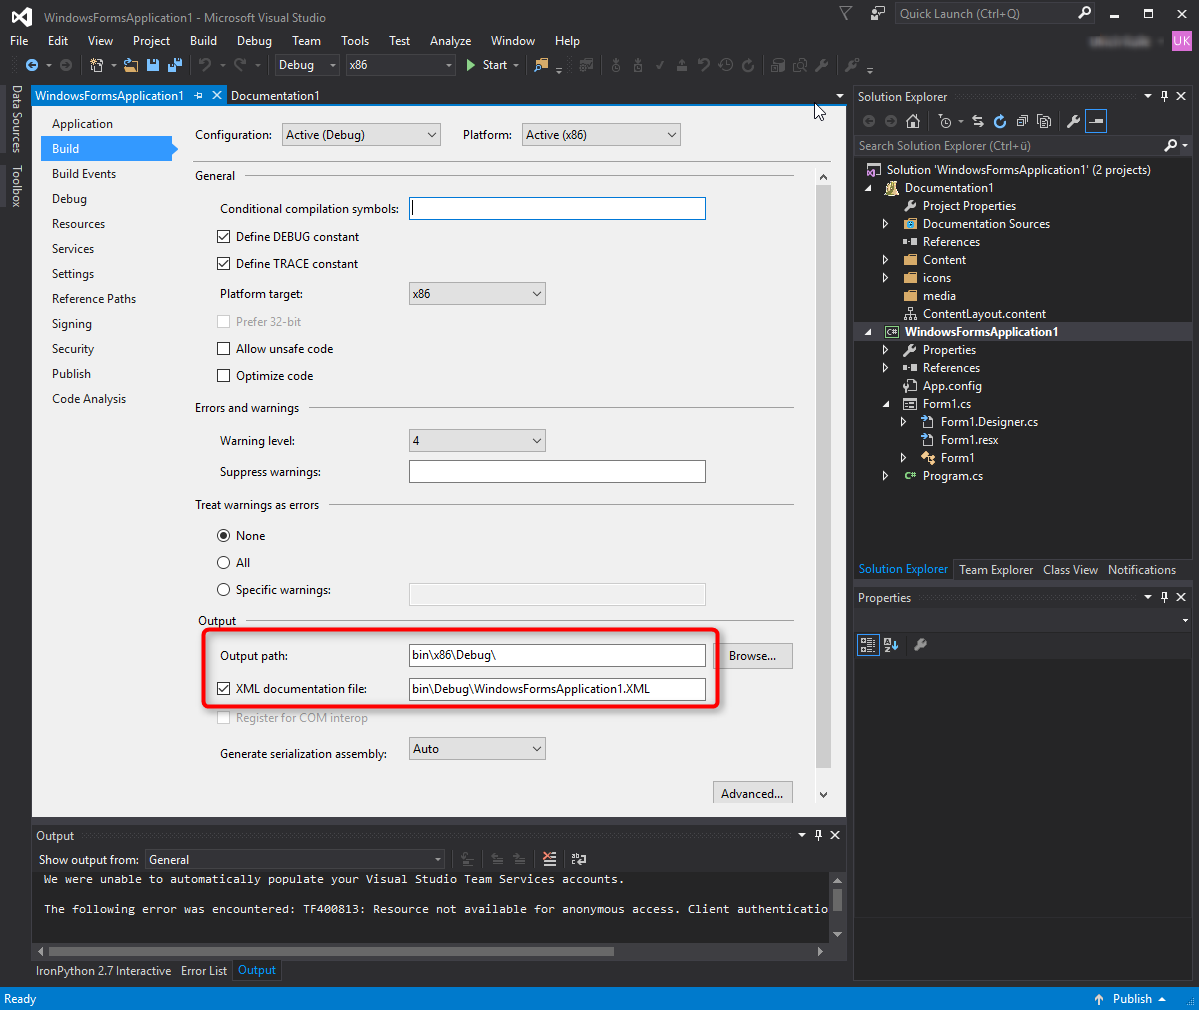Click the Output path text field
The image size is (1199, 1010).
pos(557,655)
